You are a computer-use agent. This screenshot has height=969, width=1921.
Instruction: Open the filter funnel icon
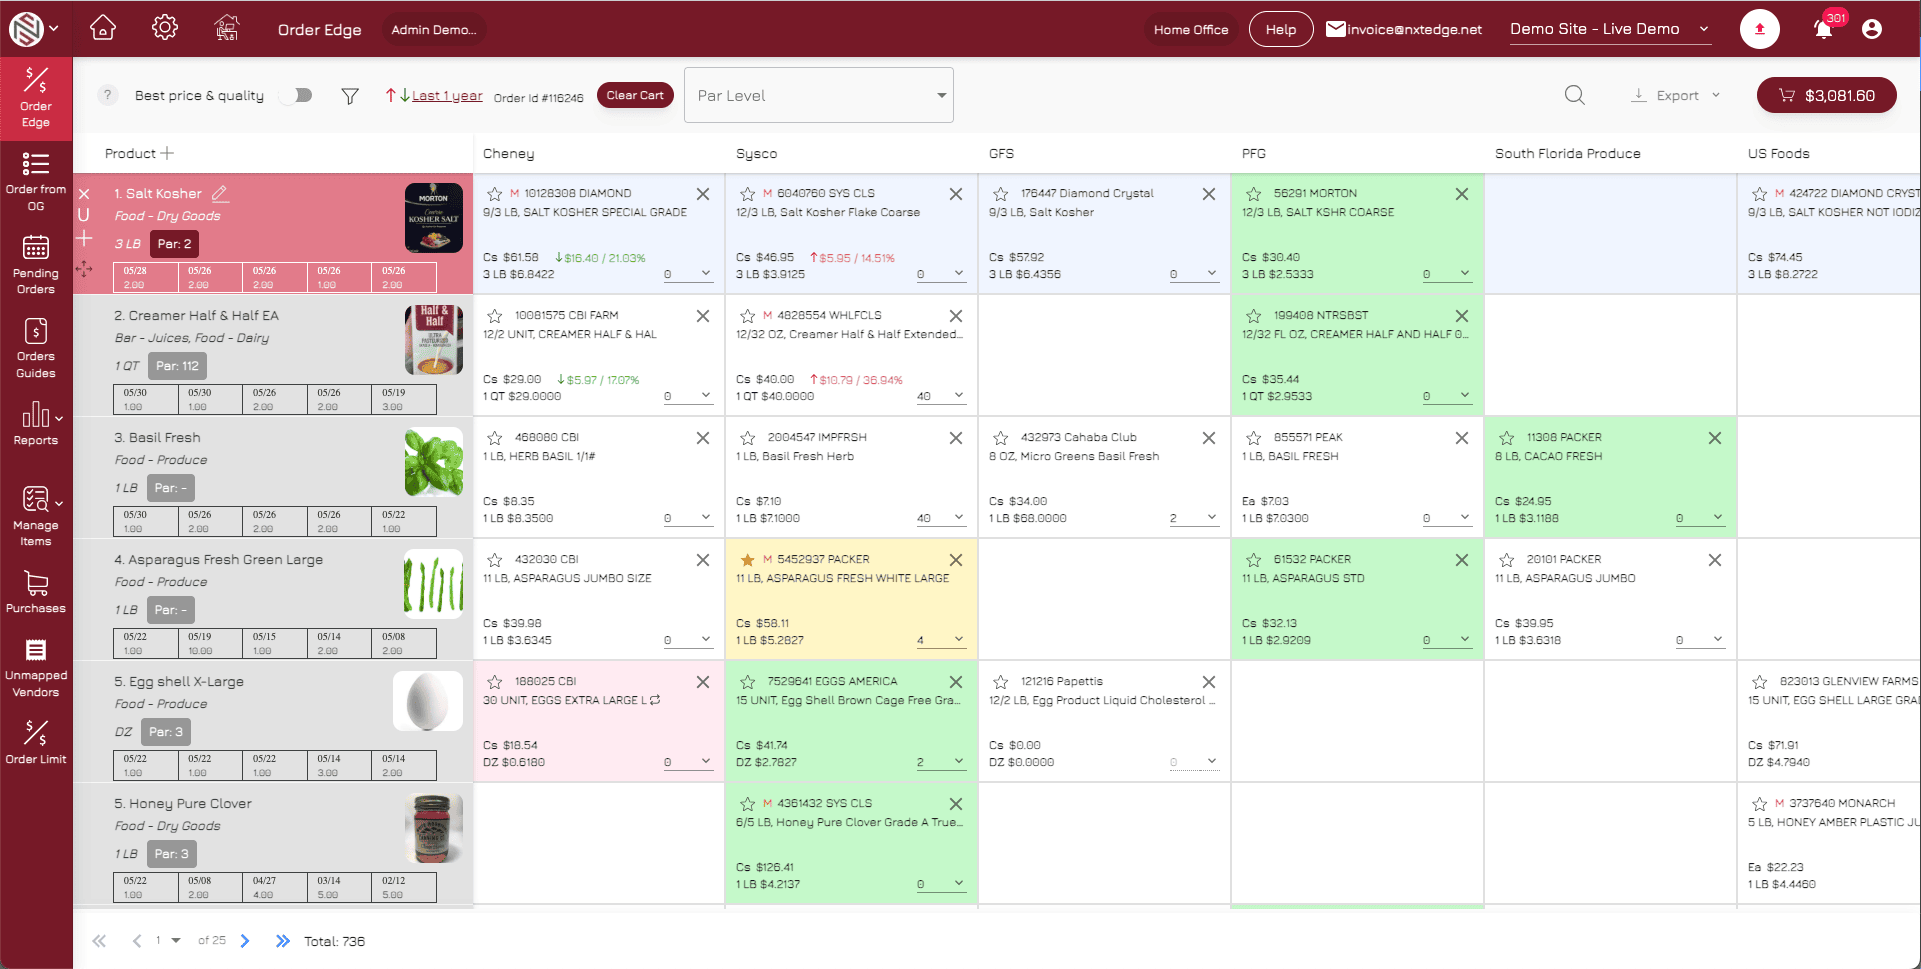tap(350, 96)
